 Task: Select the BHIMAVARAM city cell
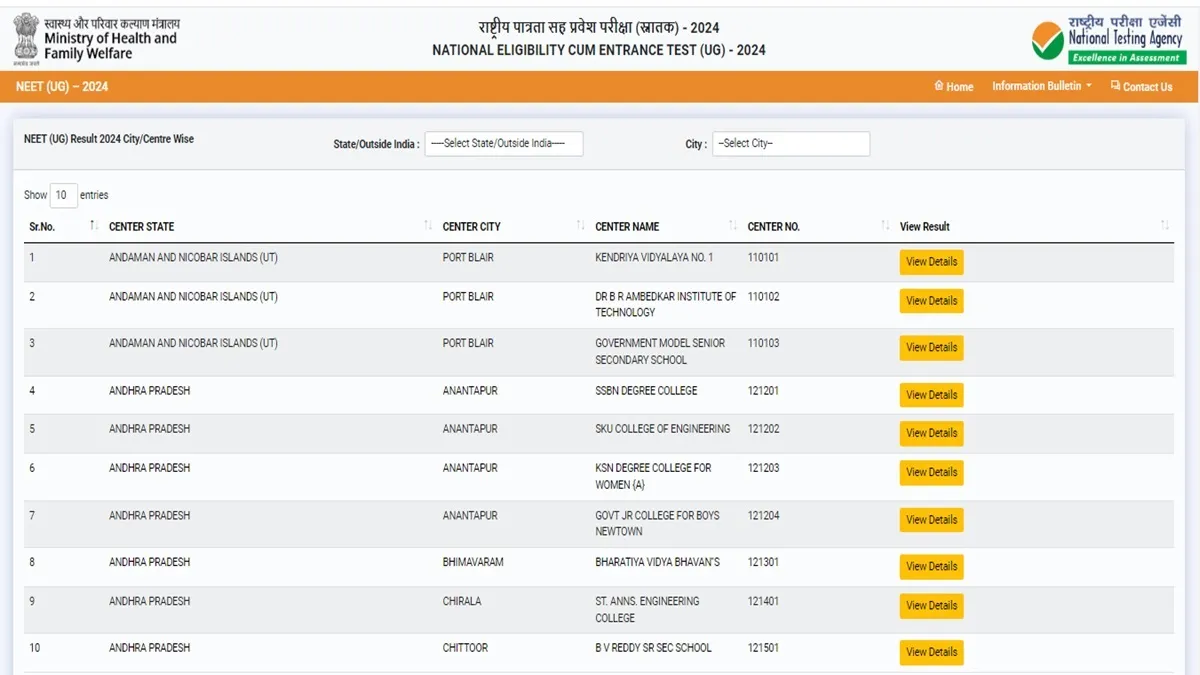(x=473, y=562)
